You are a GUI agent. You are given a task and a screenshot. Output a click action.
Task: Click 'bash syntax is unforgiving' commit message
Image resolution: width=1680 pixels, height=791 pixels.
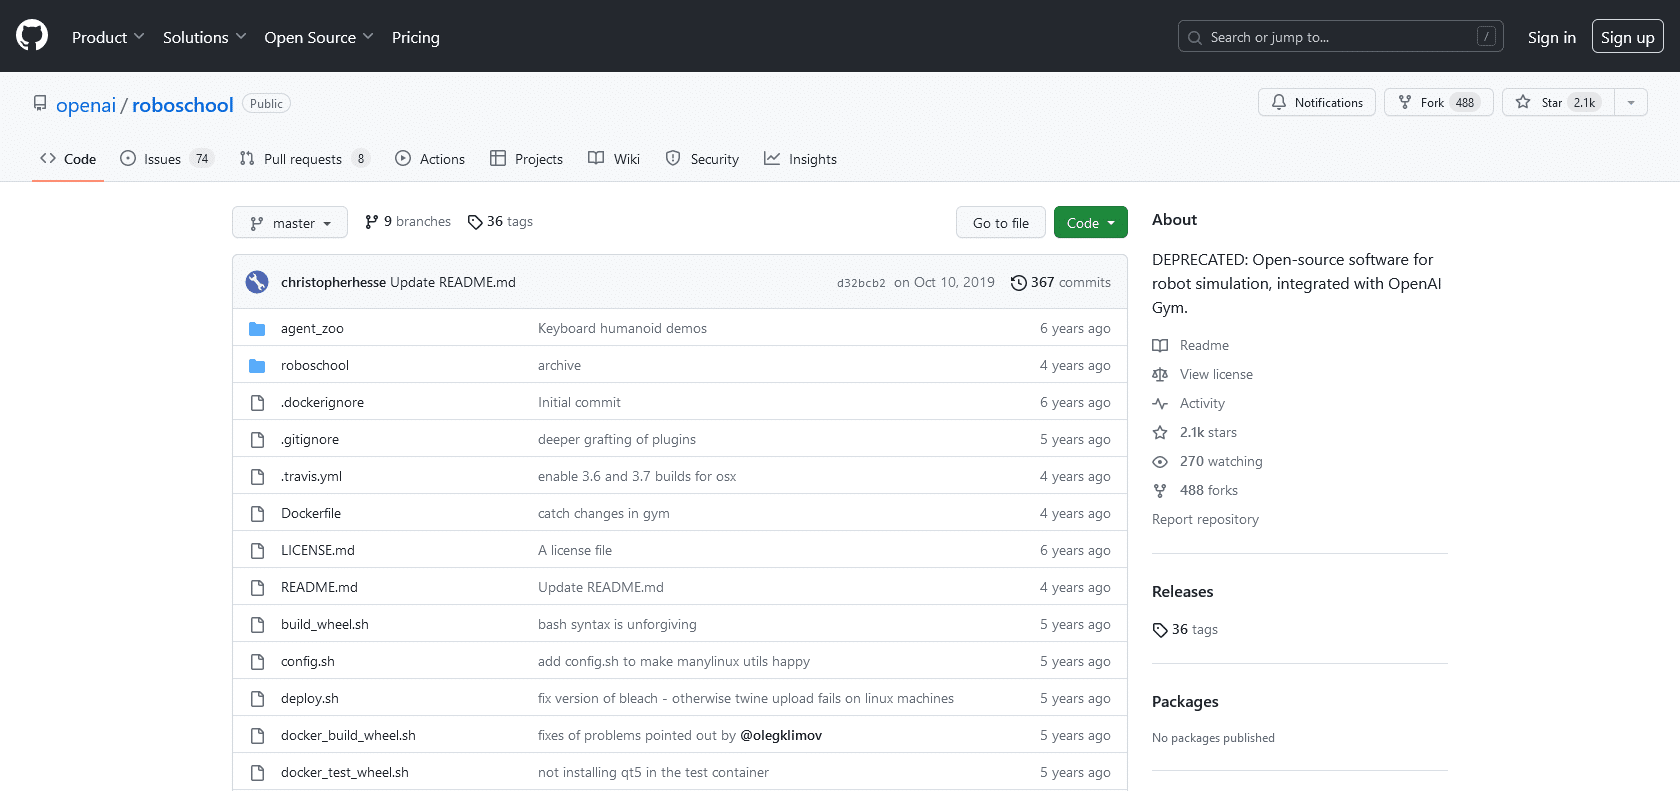tap(617, 624)
